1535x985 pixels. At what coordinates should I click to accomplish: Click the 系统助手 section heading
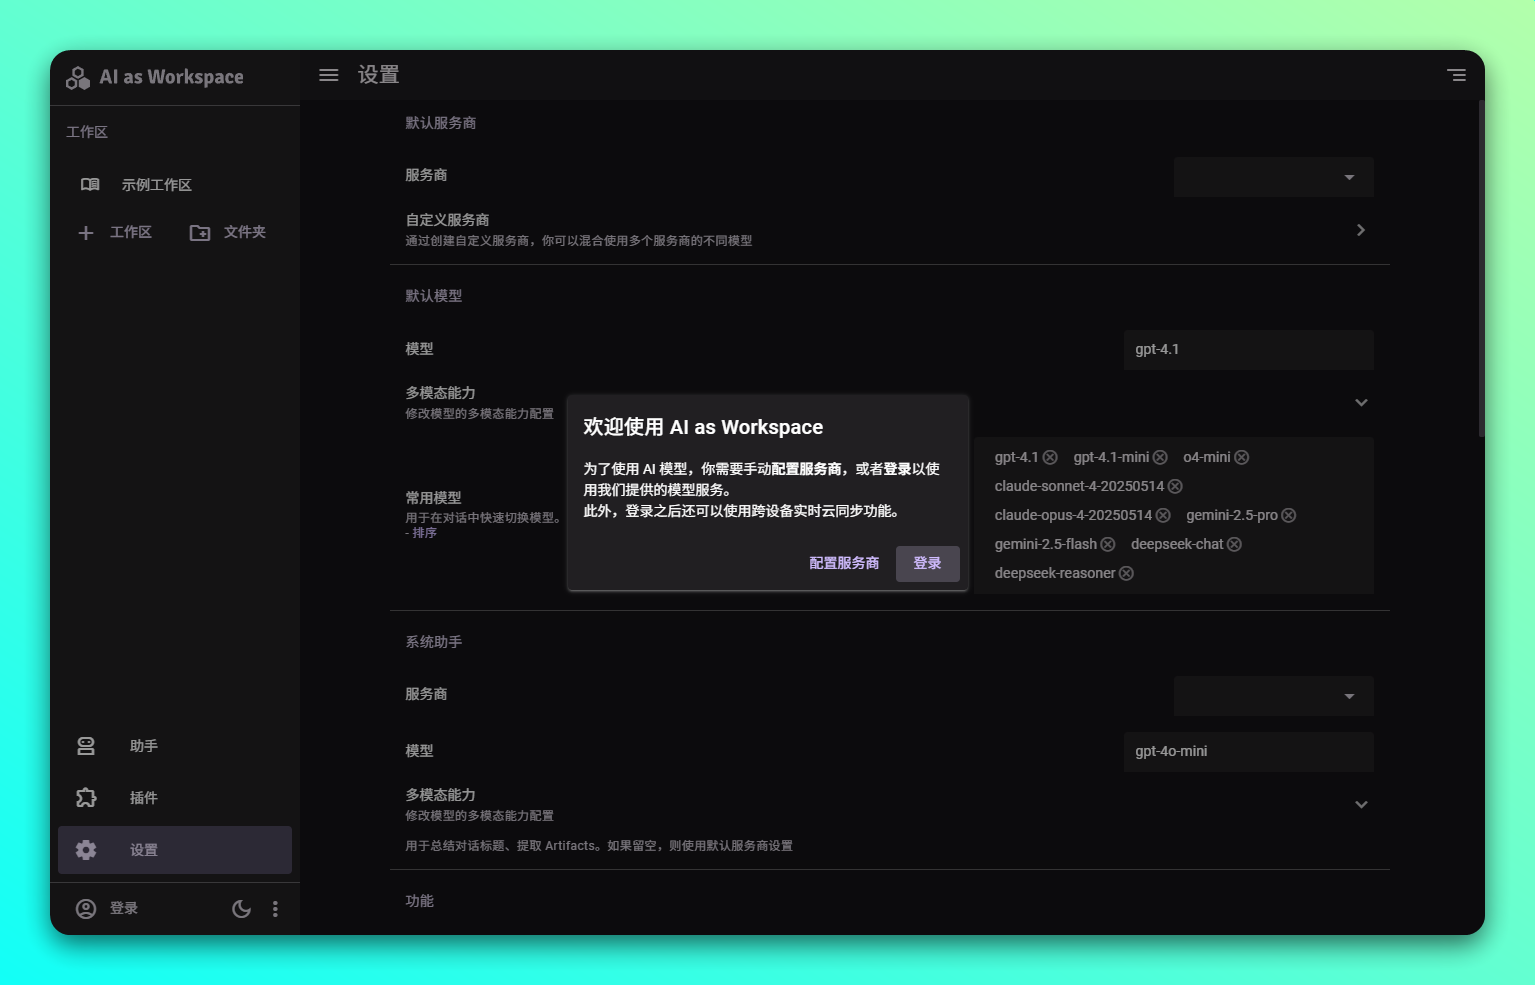(433, 642)
